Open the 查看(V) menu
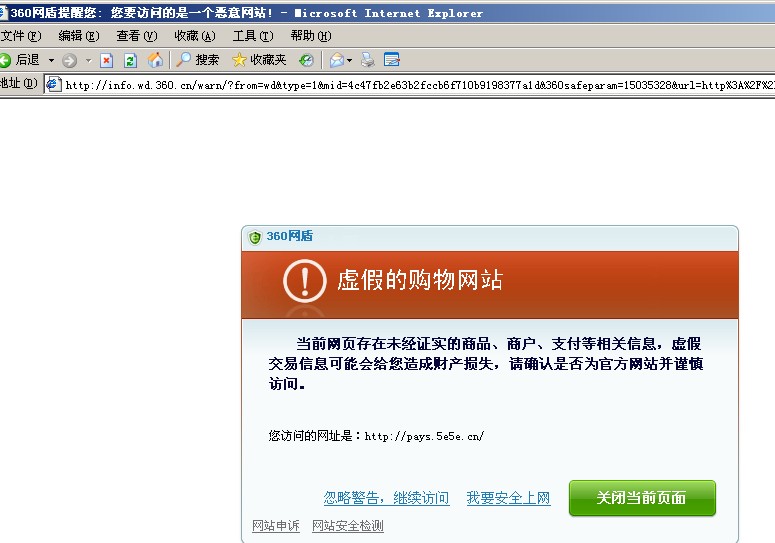The height and width of the screenshot is (543, 775). pyautogui.click(x=137, y=36)
